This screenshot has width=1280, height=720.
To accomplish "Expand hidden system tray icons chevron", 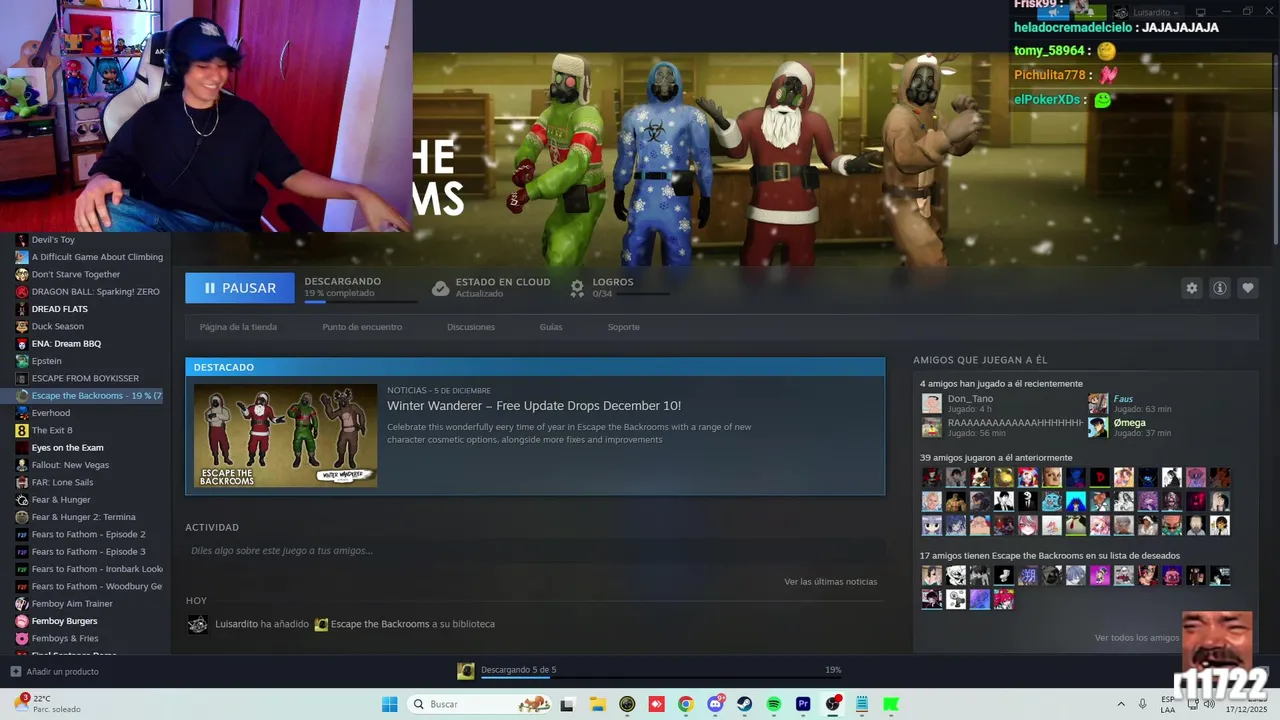I will tap(1121, 704).
